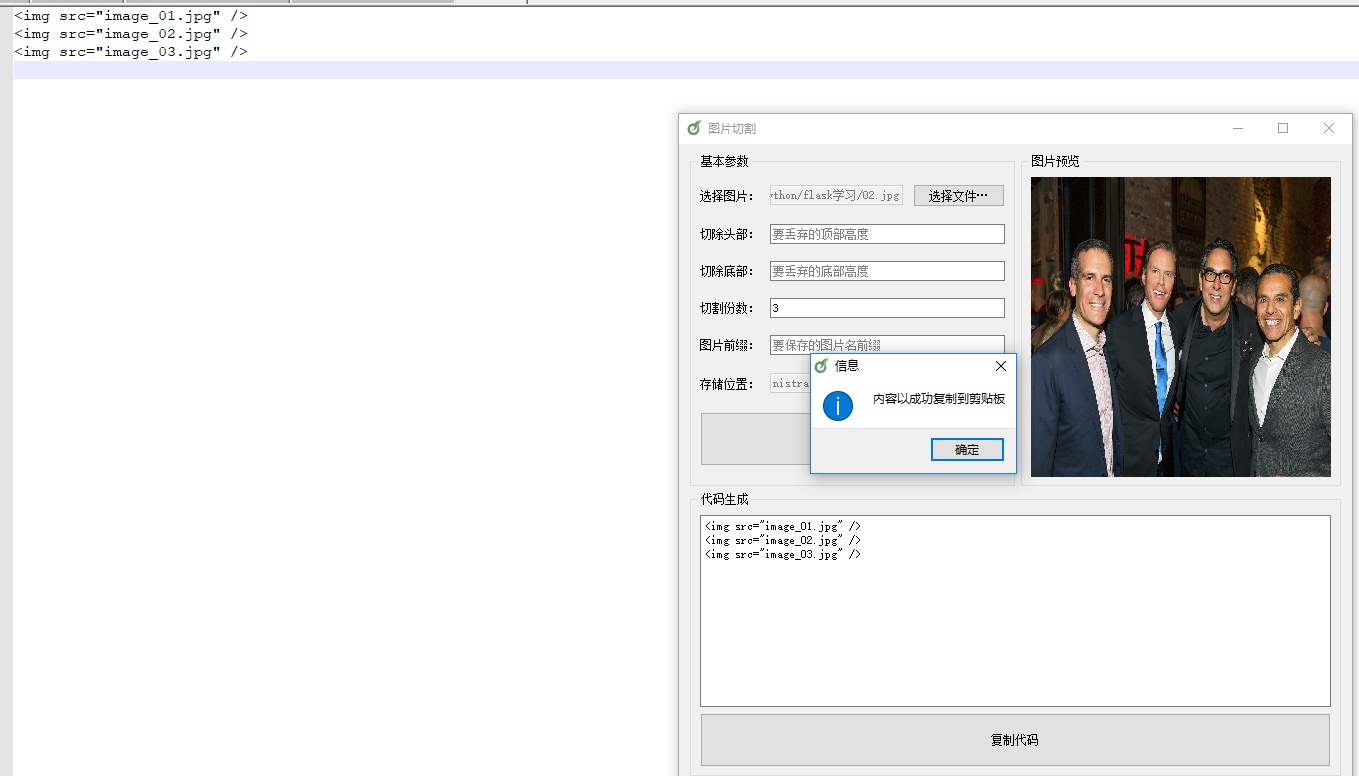1359x776 pixels.
Task: Click the 复制代码 button
Action: pyautogui.click(x=1014, y=740)
